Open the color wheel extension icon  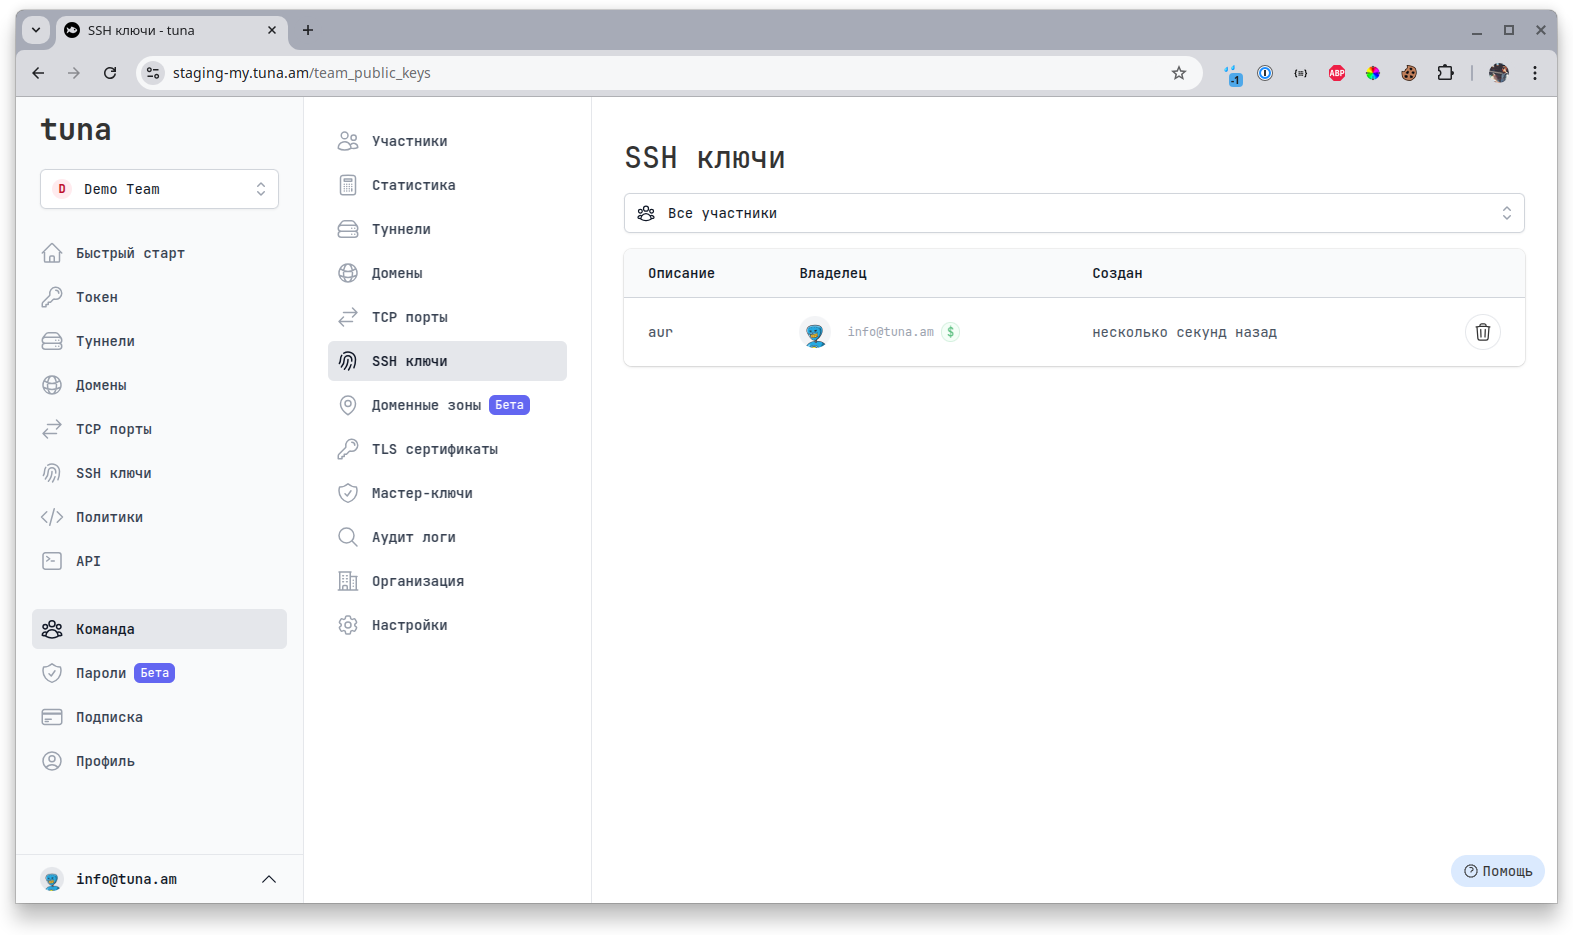pyautogui.click(x=1373, y=73)
